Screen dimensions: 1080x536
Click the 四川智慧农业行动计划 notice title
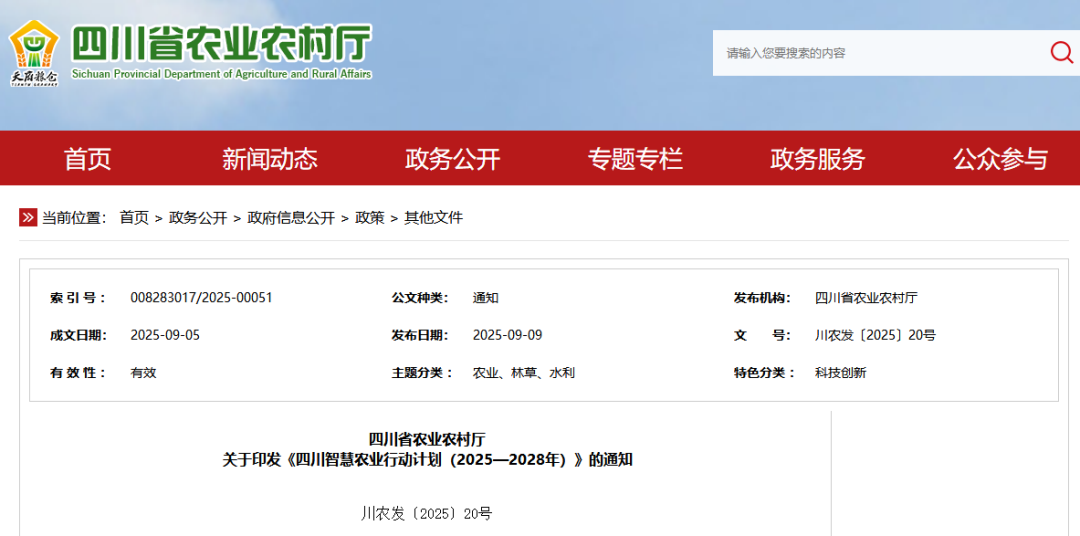[427, 460]
